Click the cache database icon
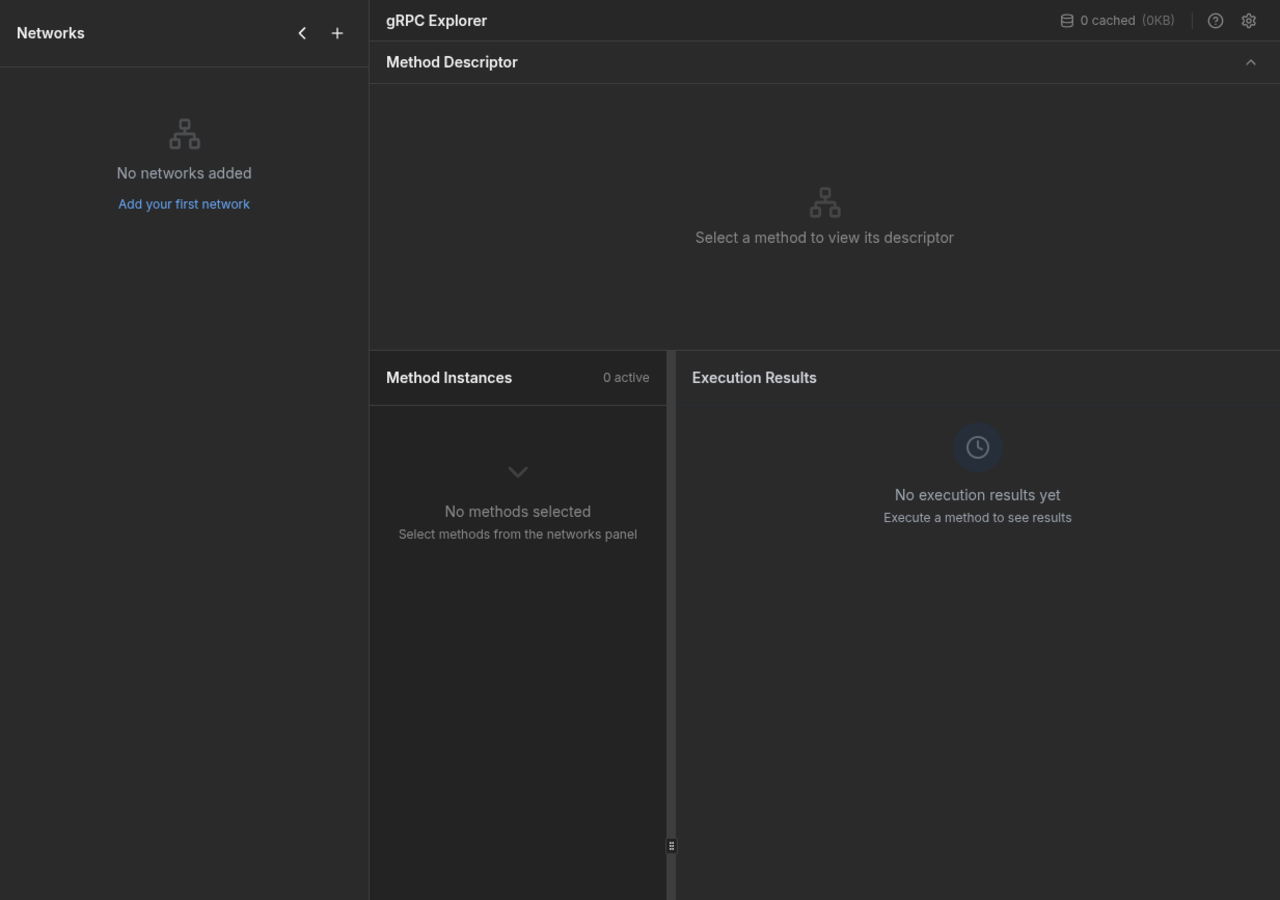 click(1067, 21)
